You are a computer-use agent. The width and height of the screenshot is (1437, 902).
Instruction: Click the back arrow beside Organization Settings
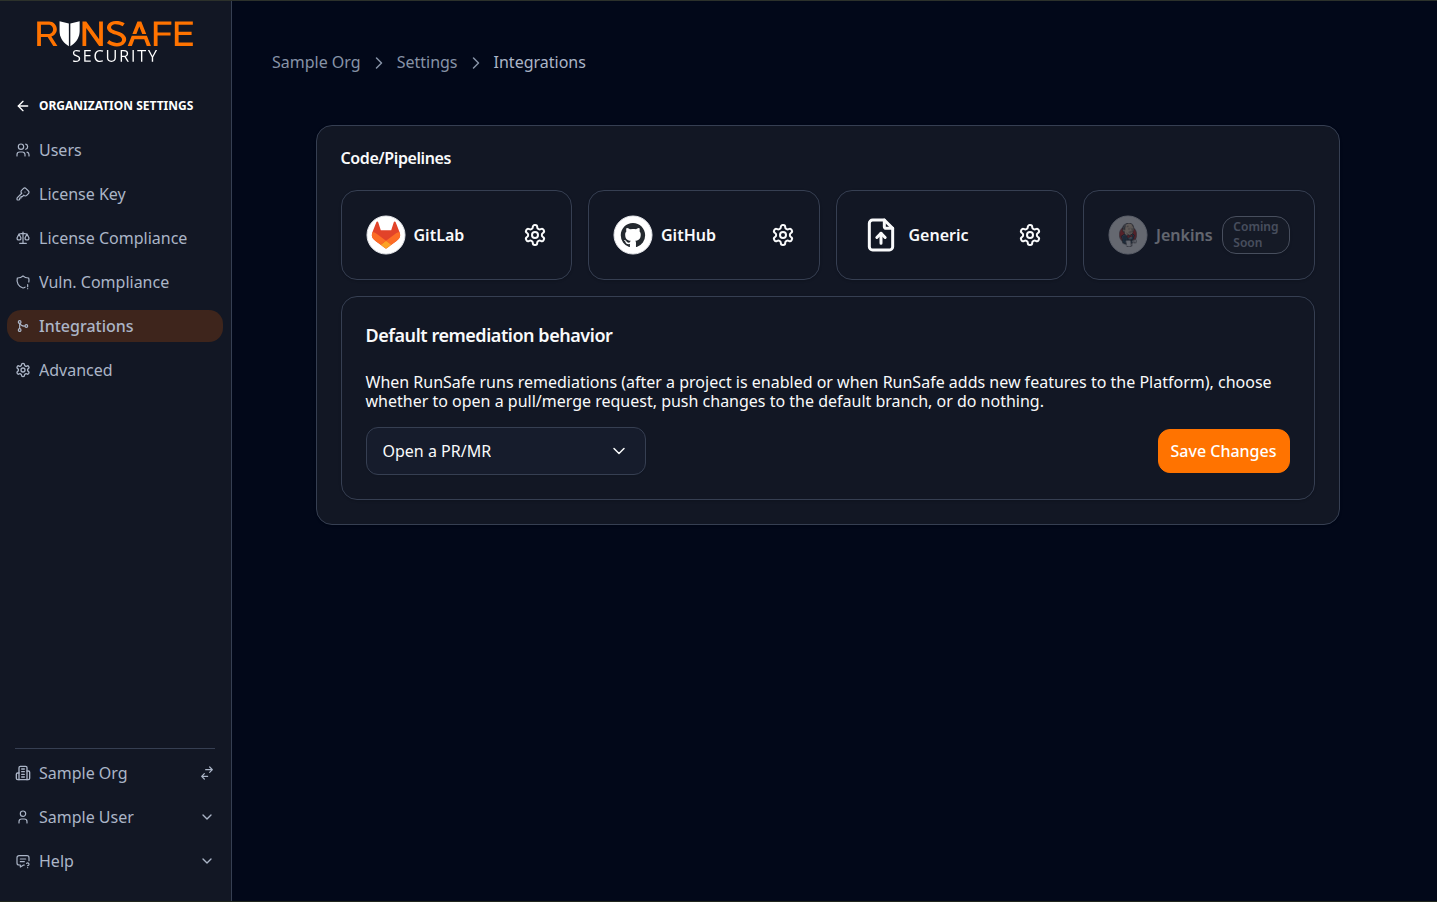(x=23, y=106)
